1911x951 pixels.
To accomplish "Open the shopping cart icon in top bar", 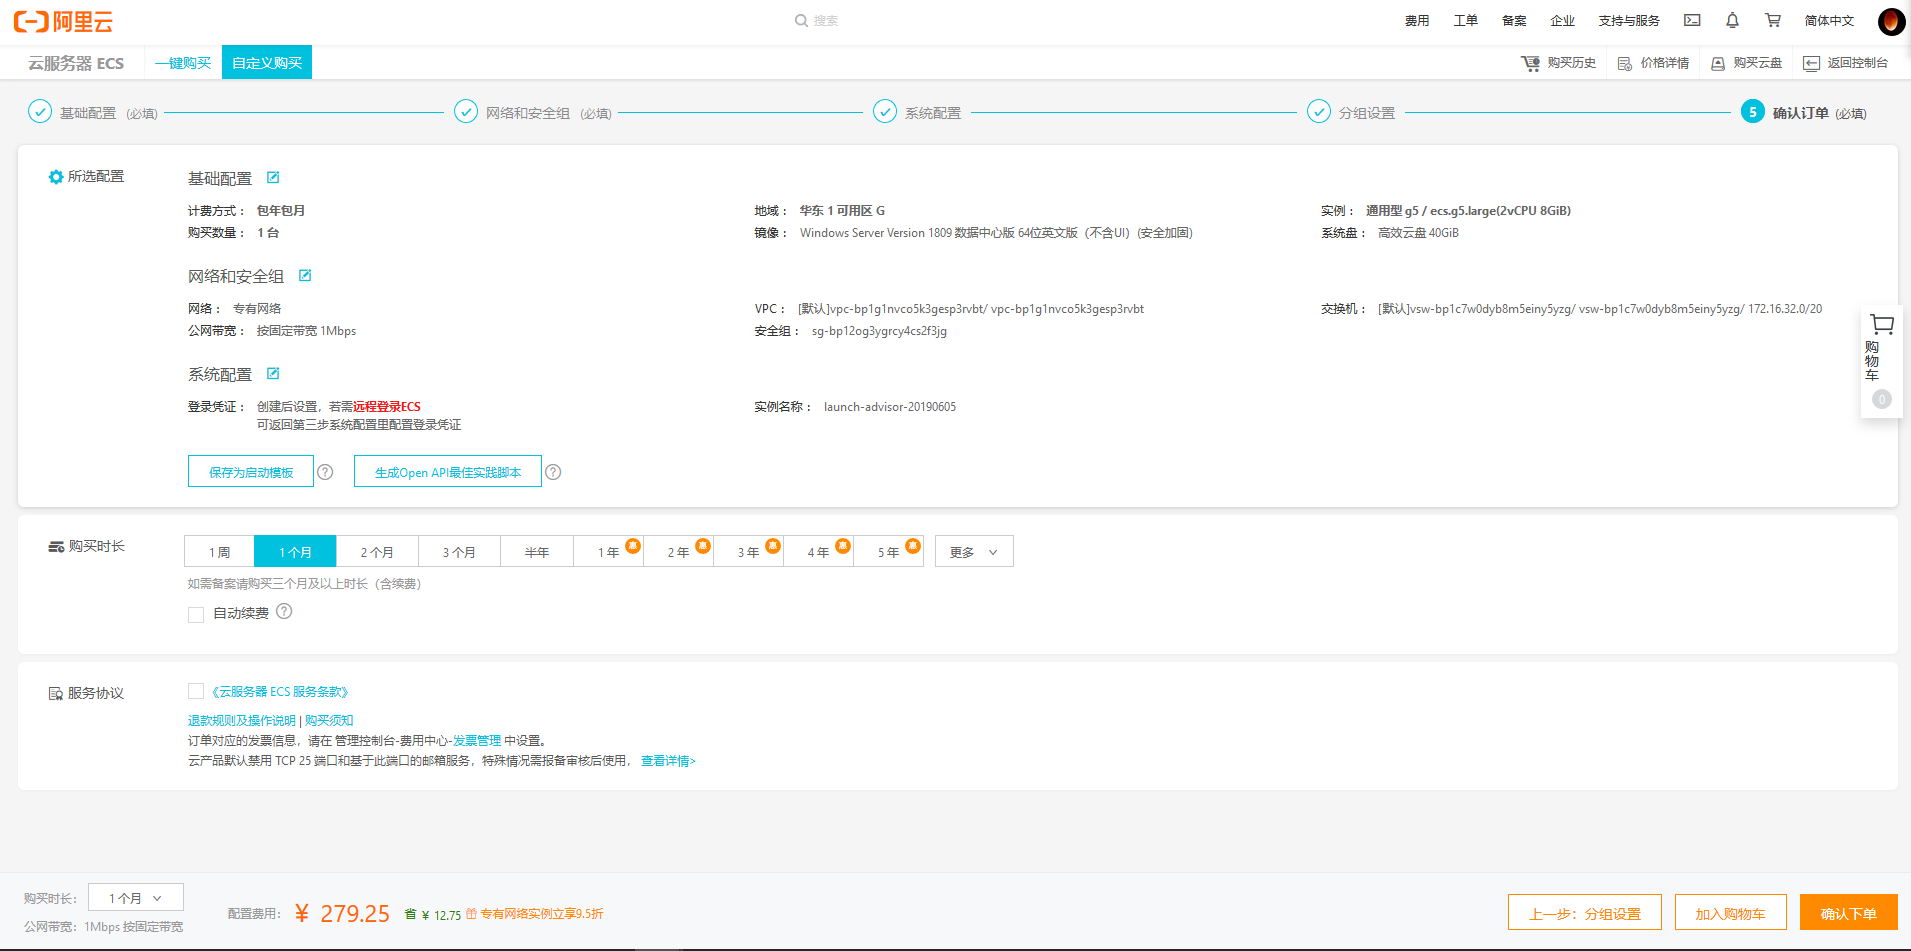I will click(1773, 20).
